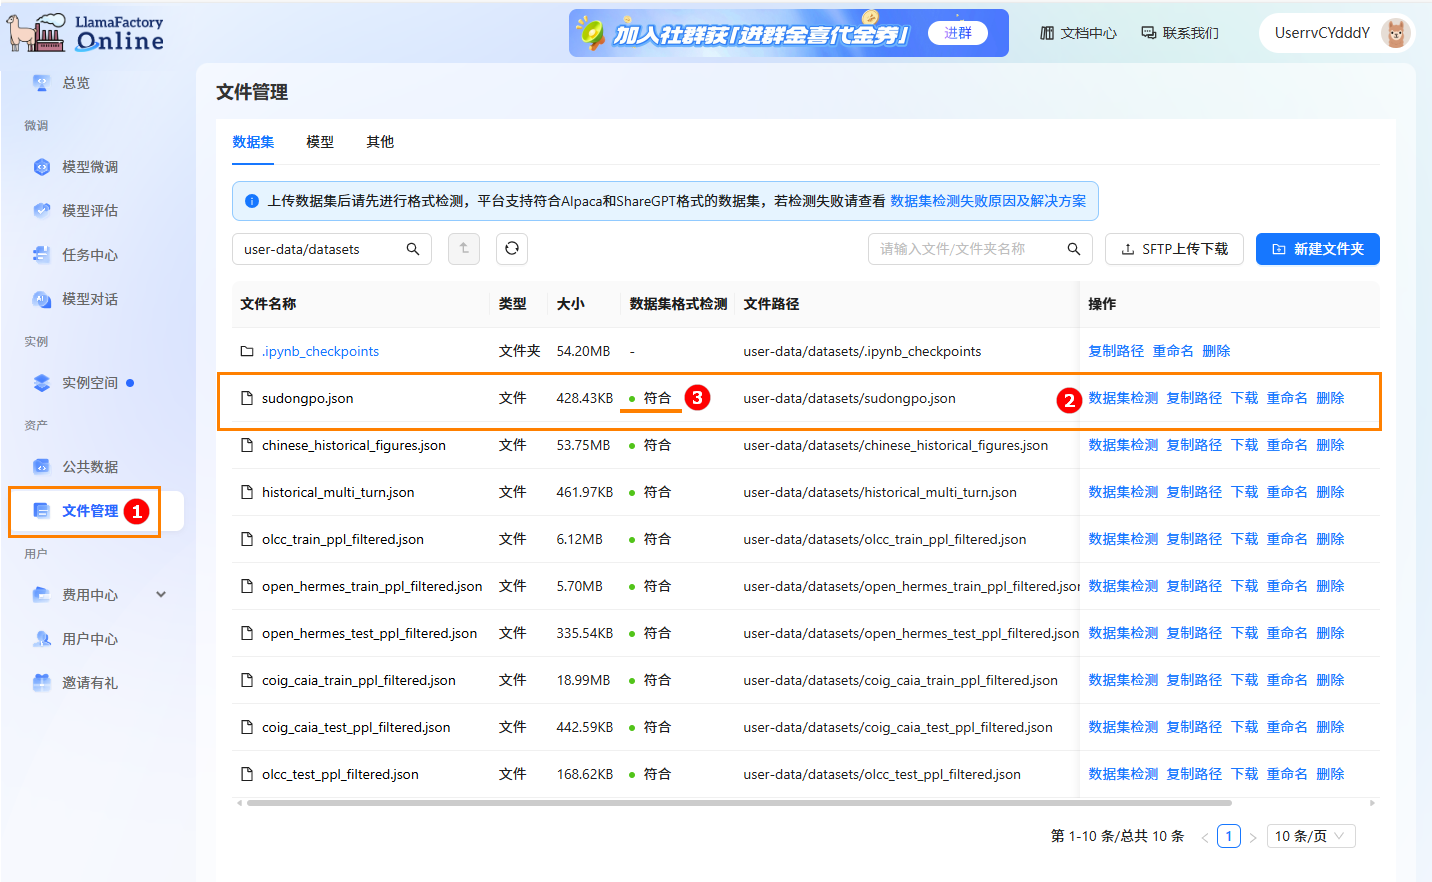Create a new folder with 新建文件夹

pos(1317,248)
